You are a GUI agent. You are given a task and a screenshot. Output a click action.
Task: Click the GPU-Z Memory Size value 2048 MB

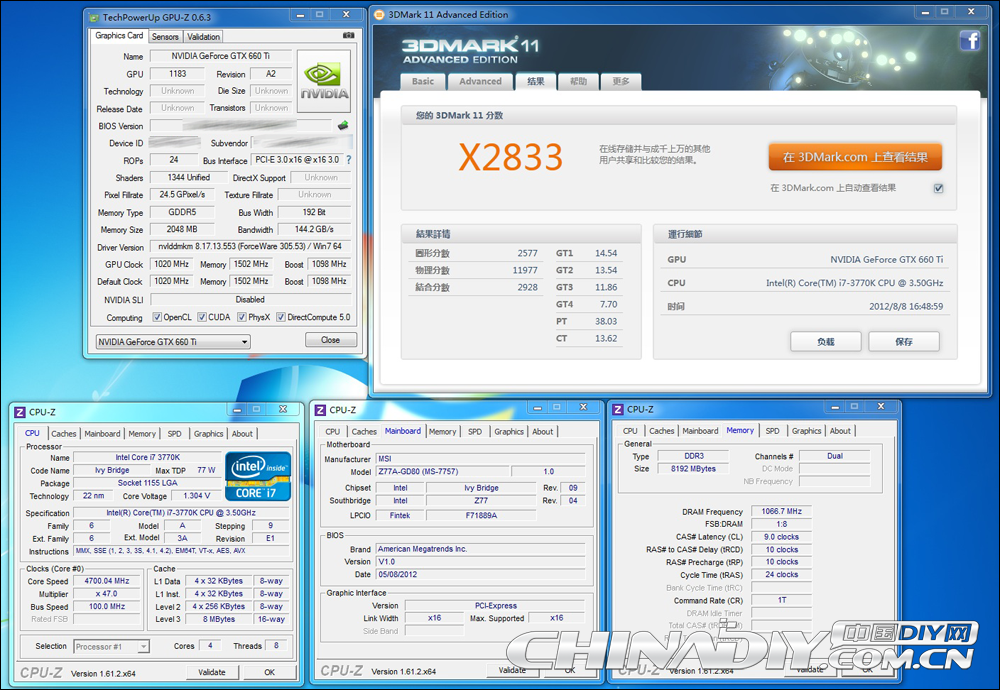[182, 230]
